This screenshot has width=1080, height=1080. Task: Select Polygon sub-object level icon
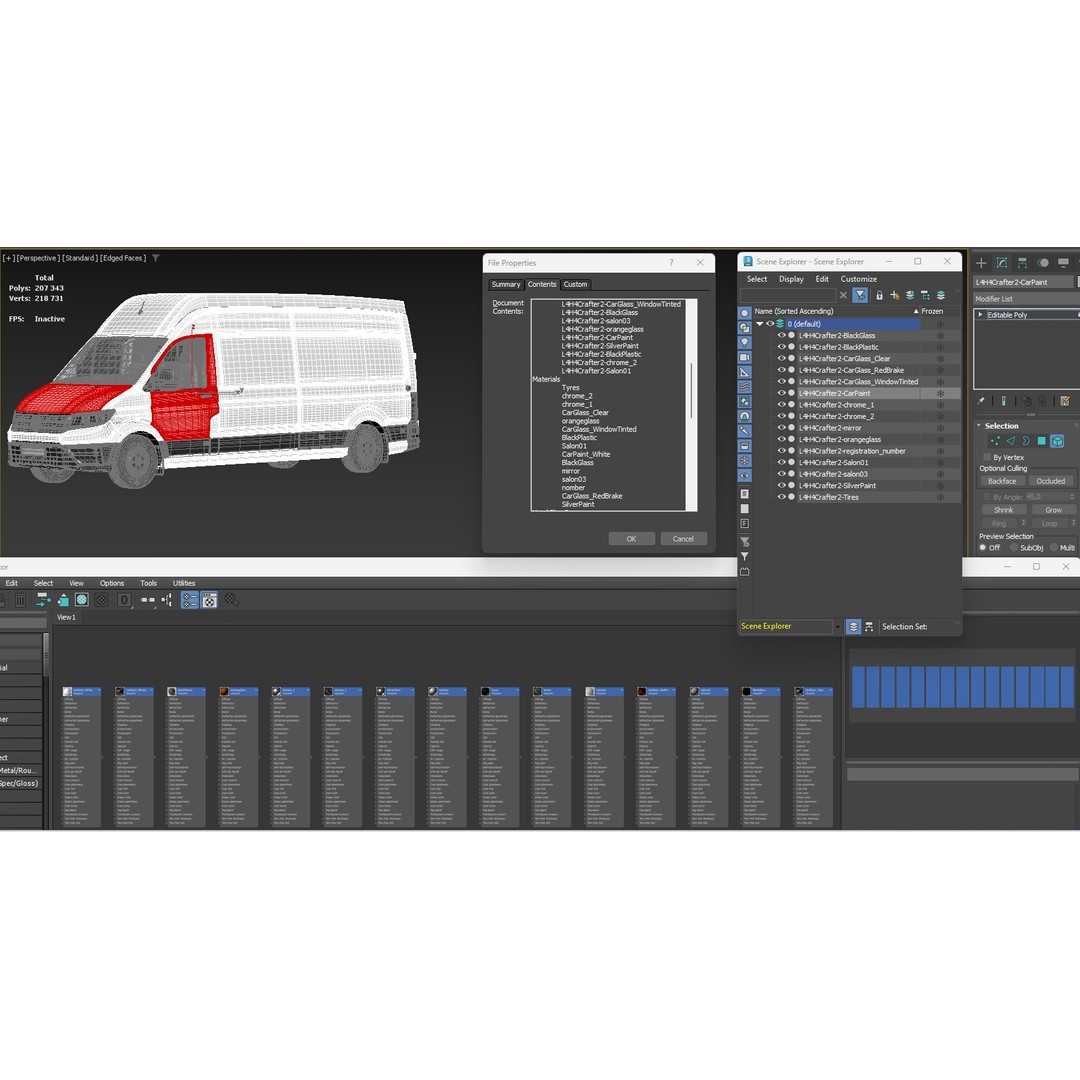click(1041, 441)
